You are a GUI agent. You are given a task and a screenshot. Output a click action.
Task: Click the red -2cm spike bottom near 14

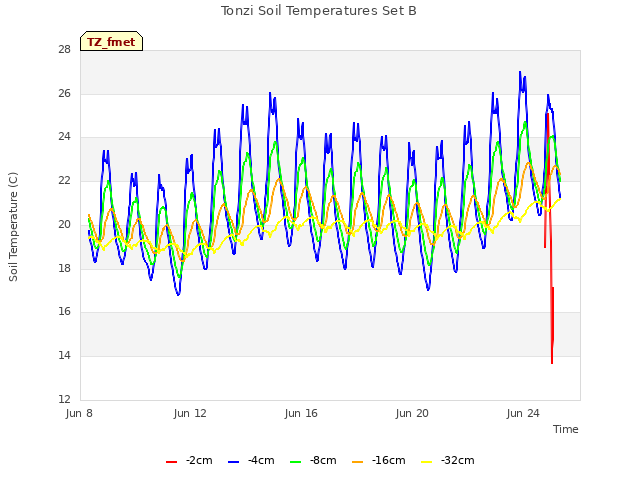[x=552, y=362]
